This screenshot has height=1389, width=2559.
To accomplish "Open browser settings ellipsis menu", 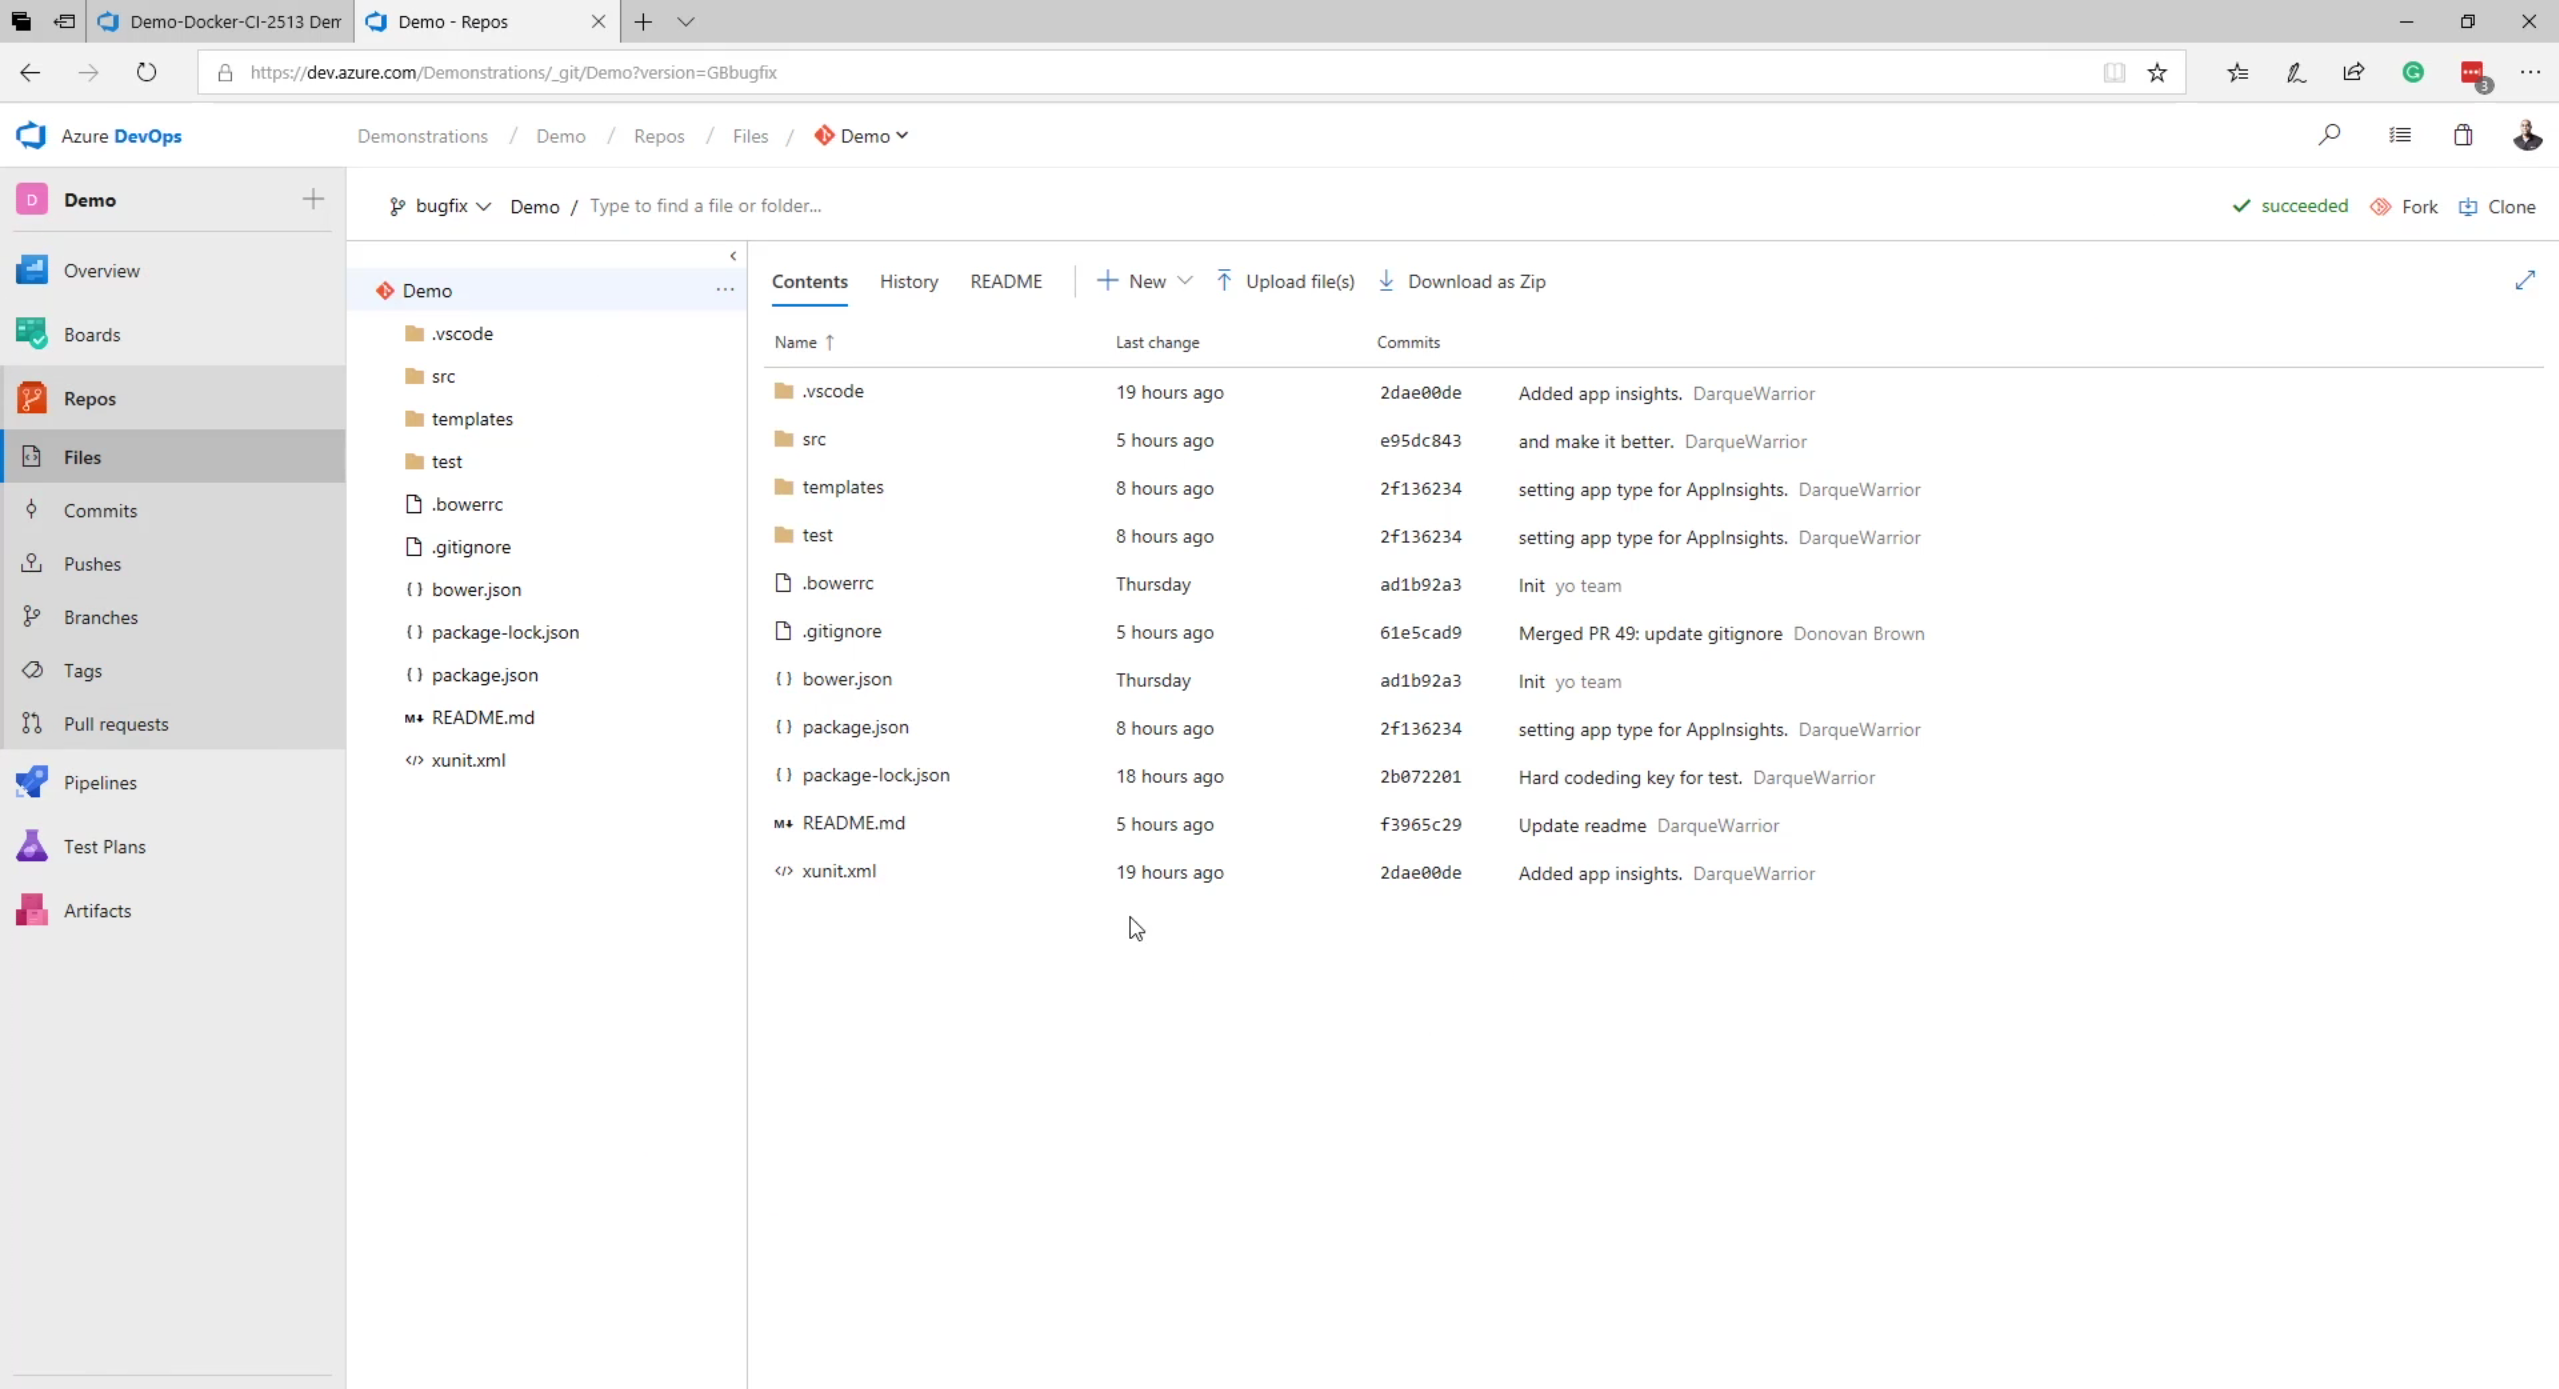I will (x=2530, y=72).
